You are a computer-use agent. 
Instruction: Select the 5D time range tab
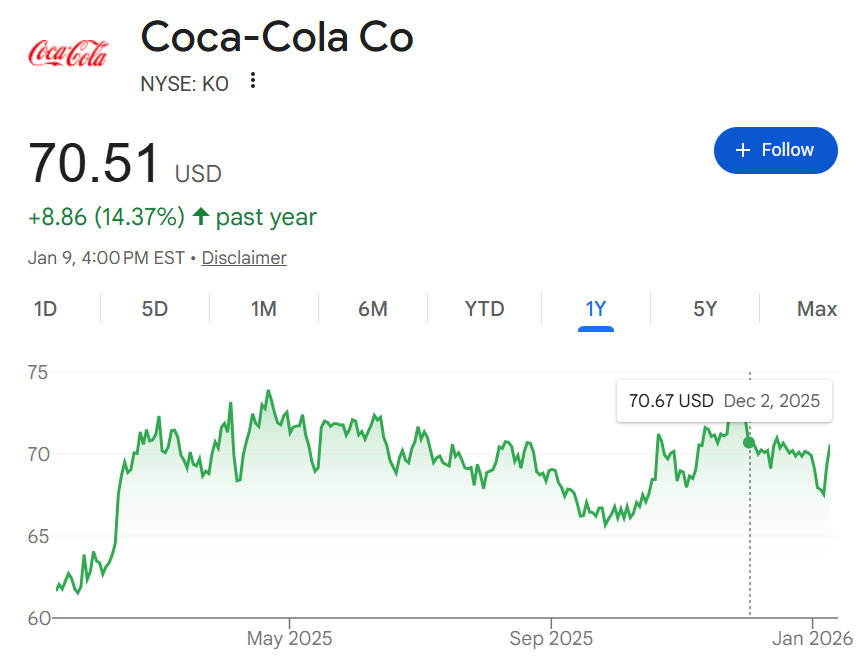155,309
